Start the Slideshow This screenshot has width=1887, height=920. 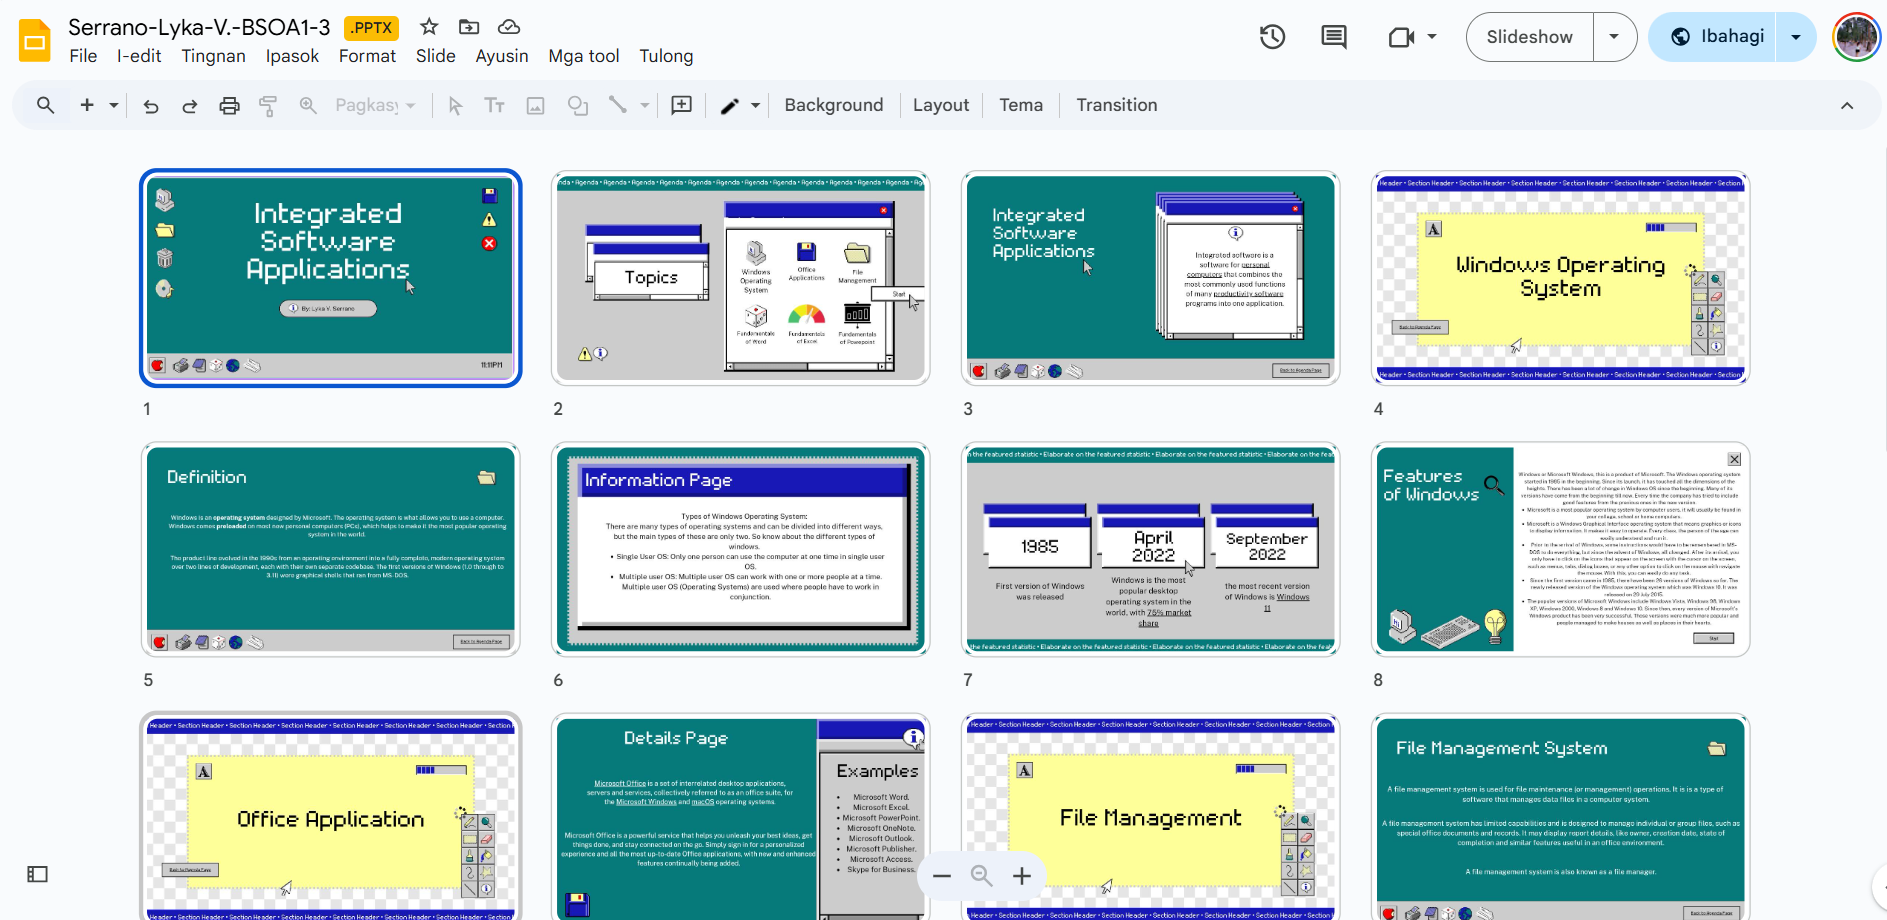click(x=1530, y=37)
